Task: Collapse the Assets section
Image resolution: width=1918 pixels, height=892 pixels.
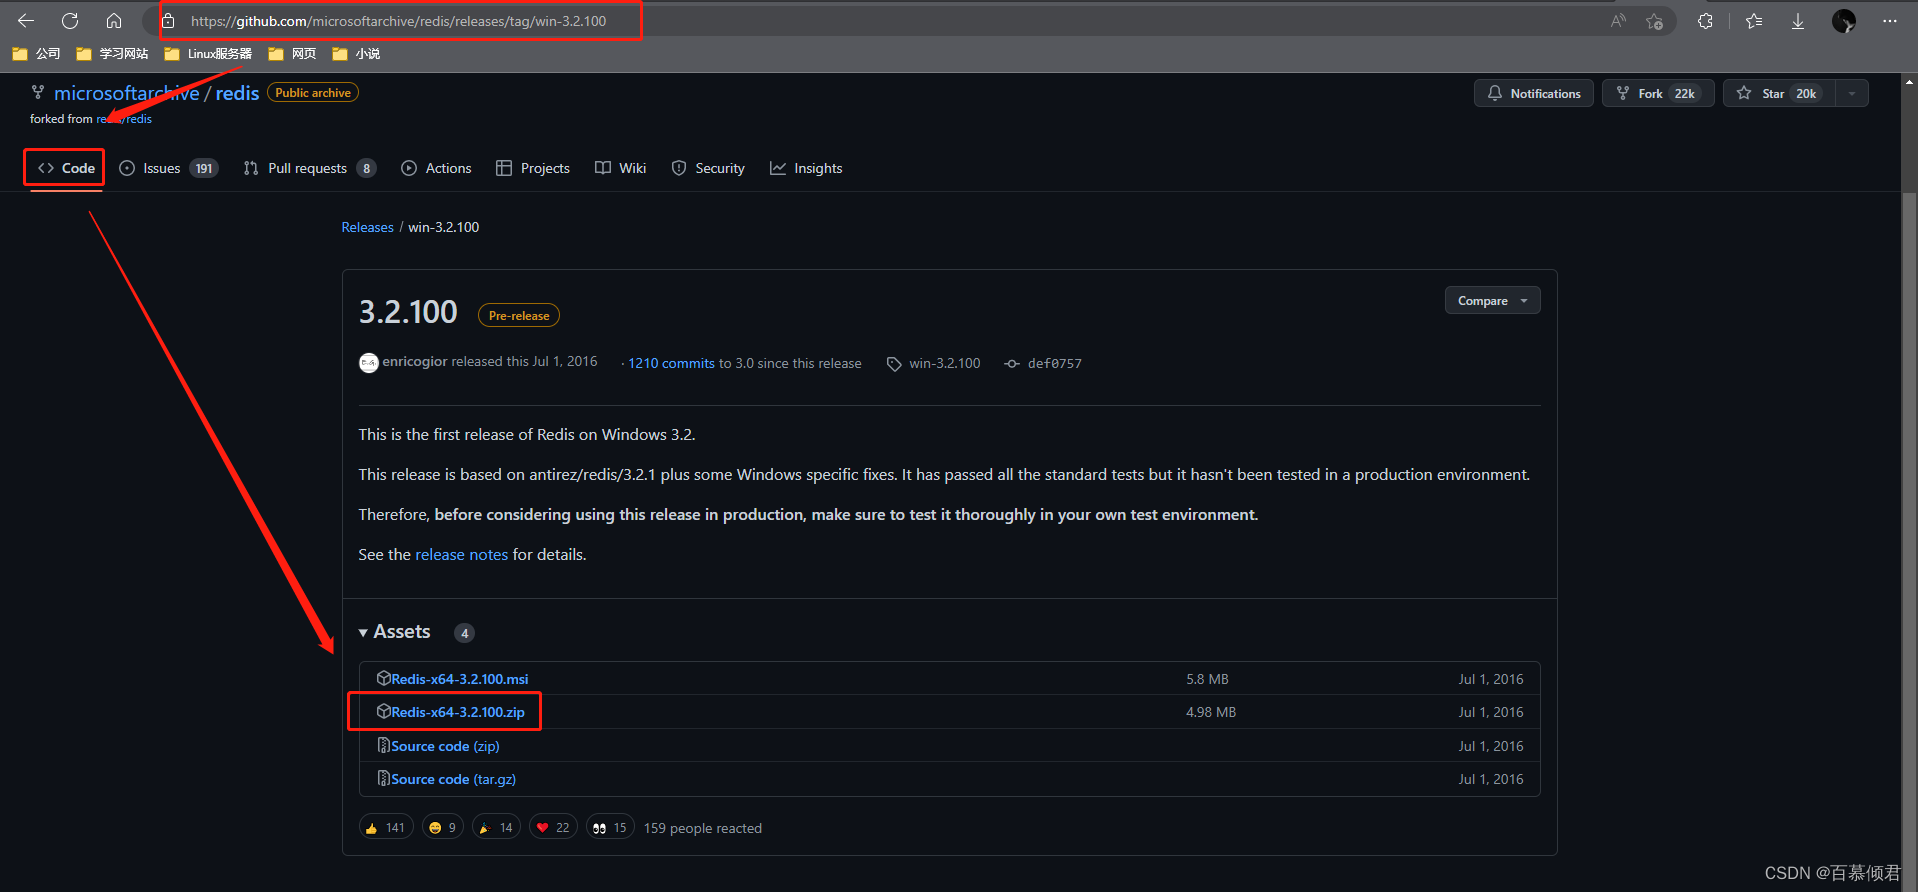Action: (395, 632)
